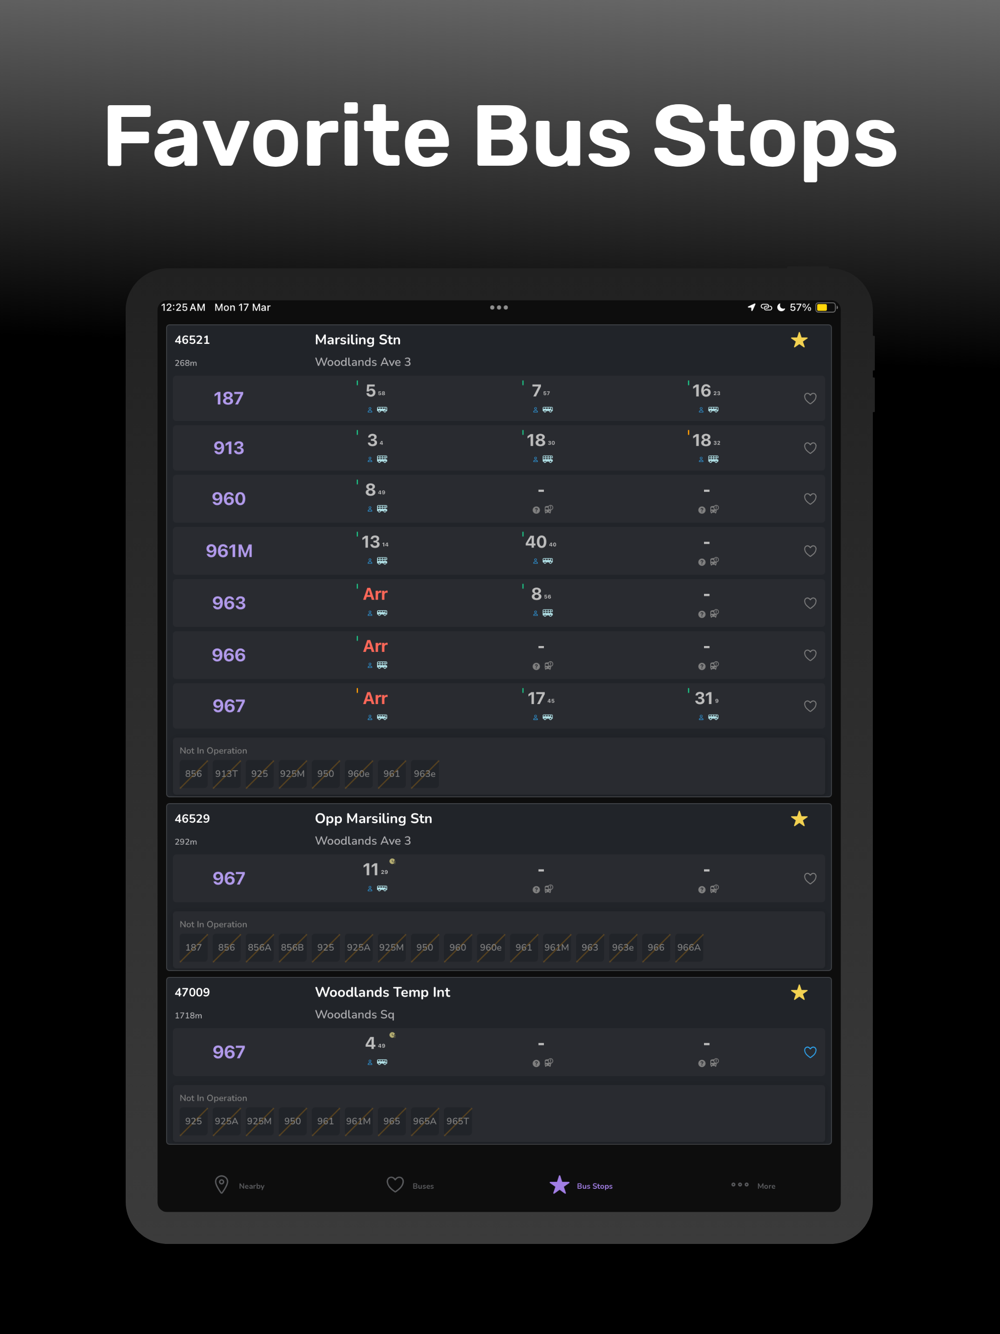The width and height of the screenshot is (1000, 1334).
Task: Tap bus 967 arrival 11 at Opp Marsiling
Action: coord(375,870)
